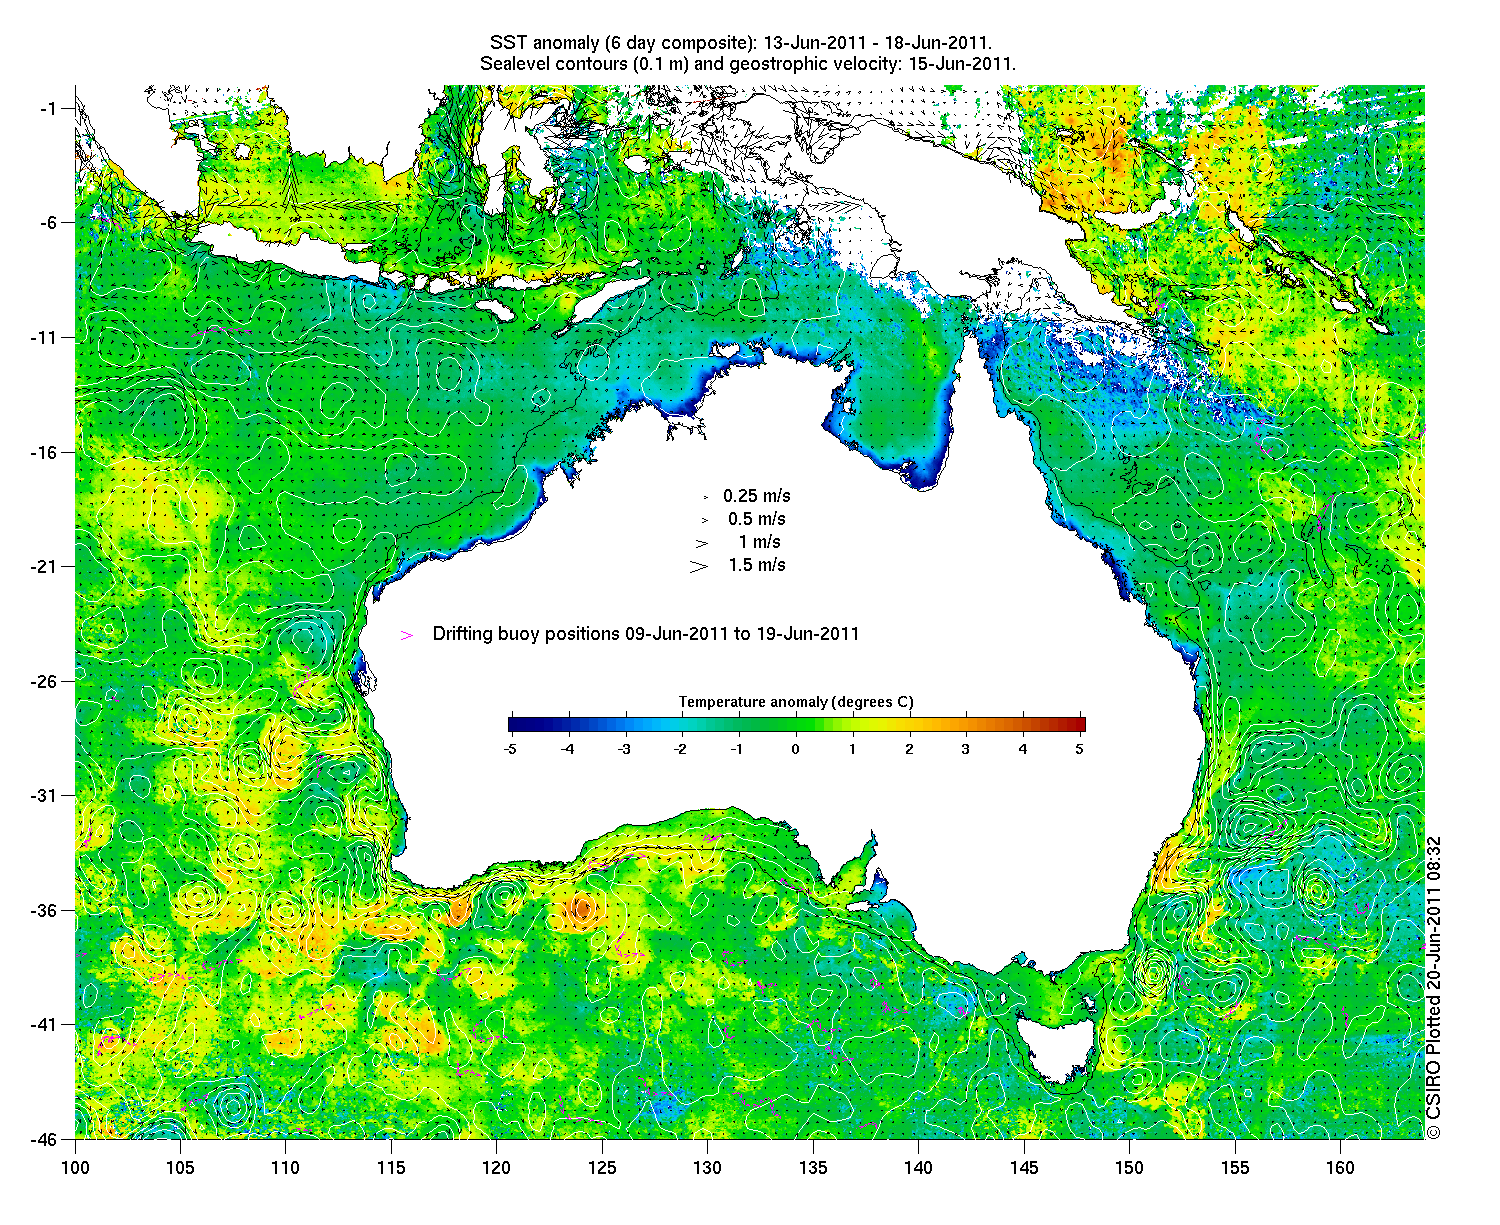Click the '145' longitude axis label
Screen dimensions: 1500x1225
coord(1024,1167)
